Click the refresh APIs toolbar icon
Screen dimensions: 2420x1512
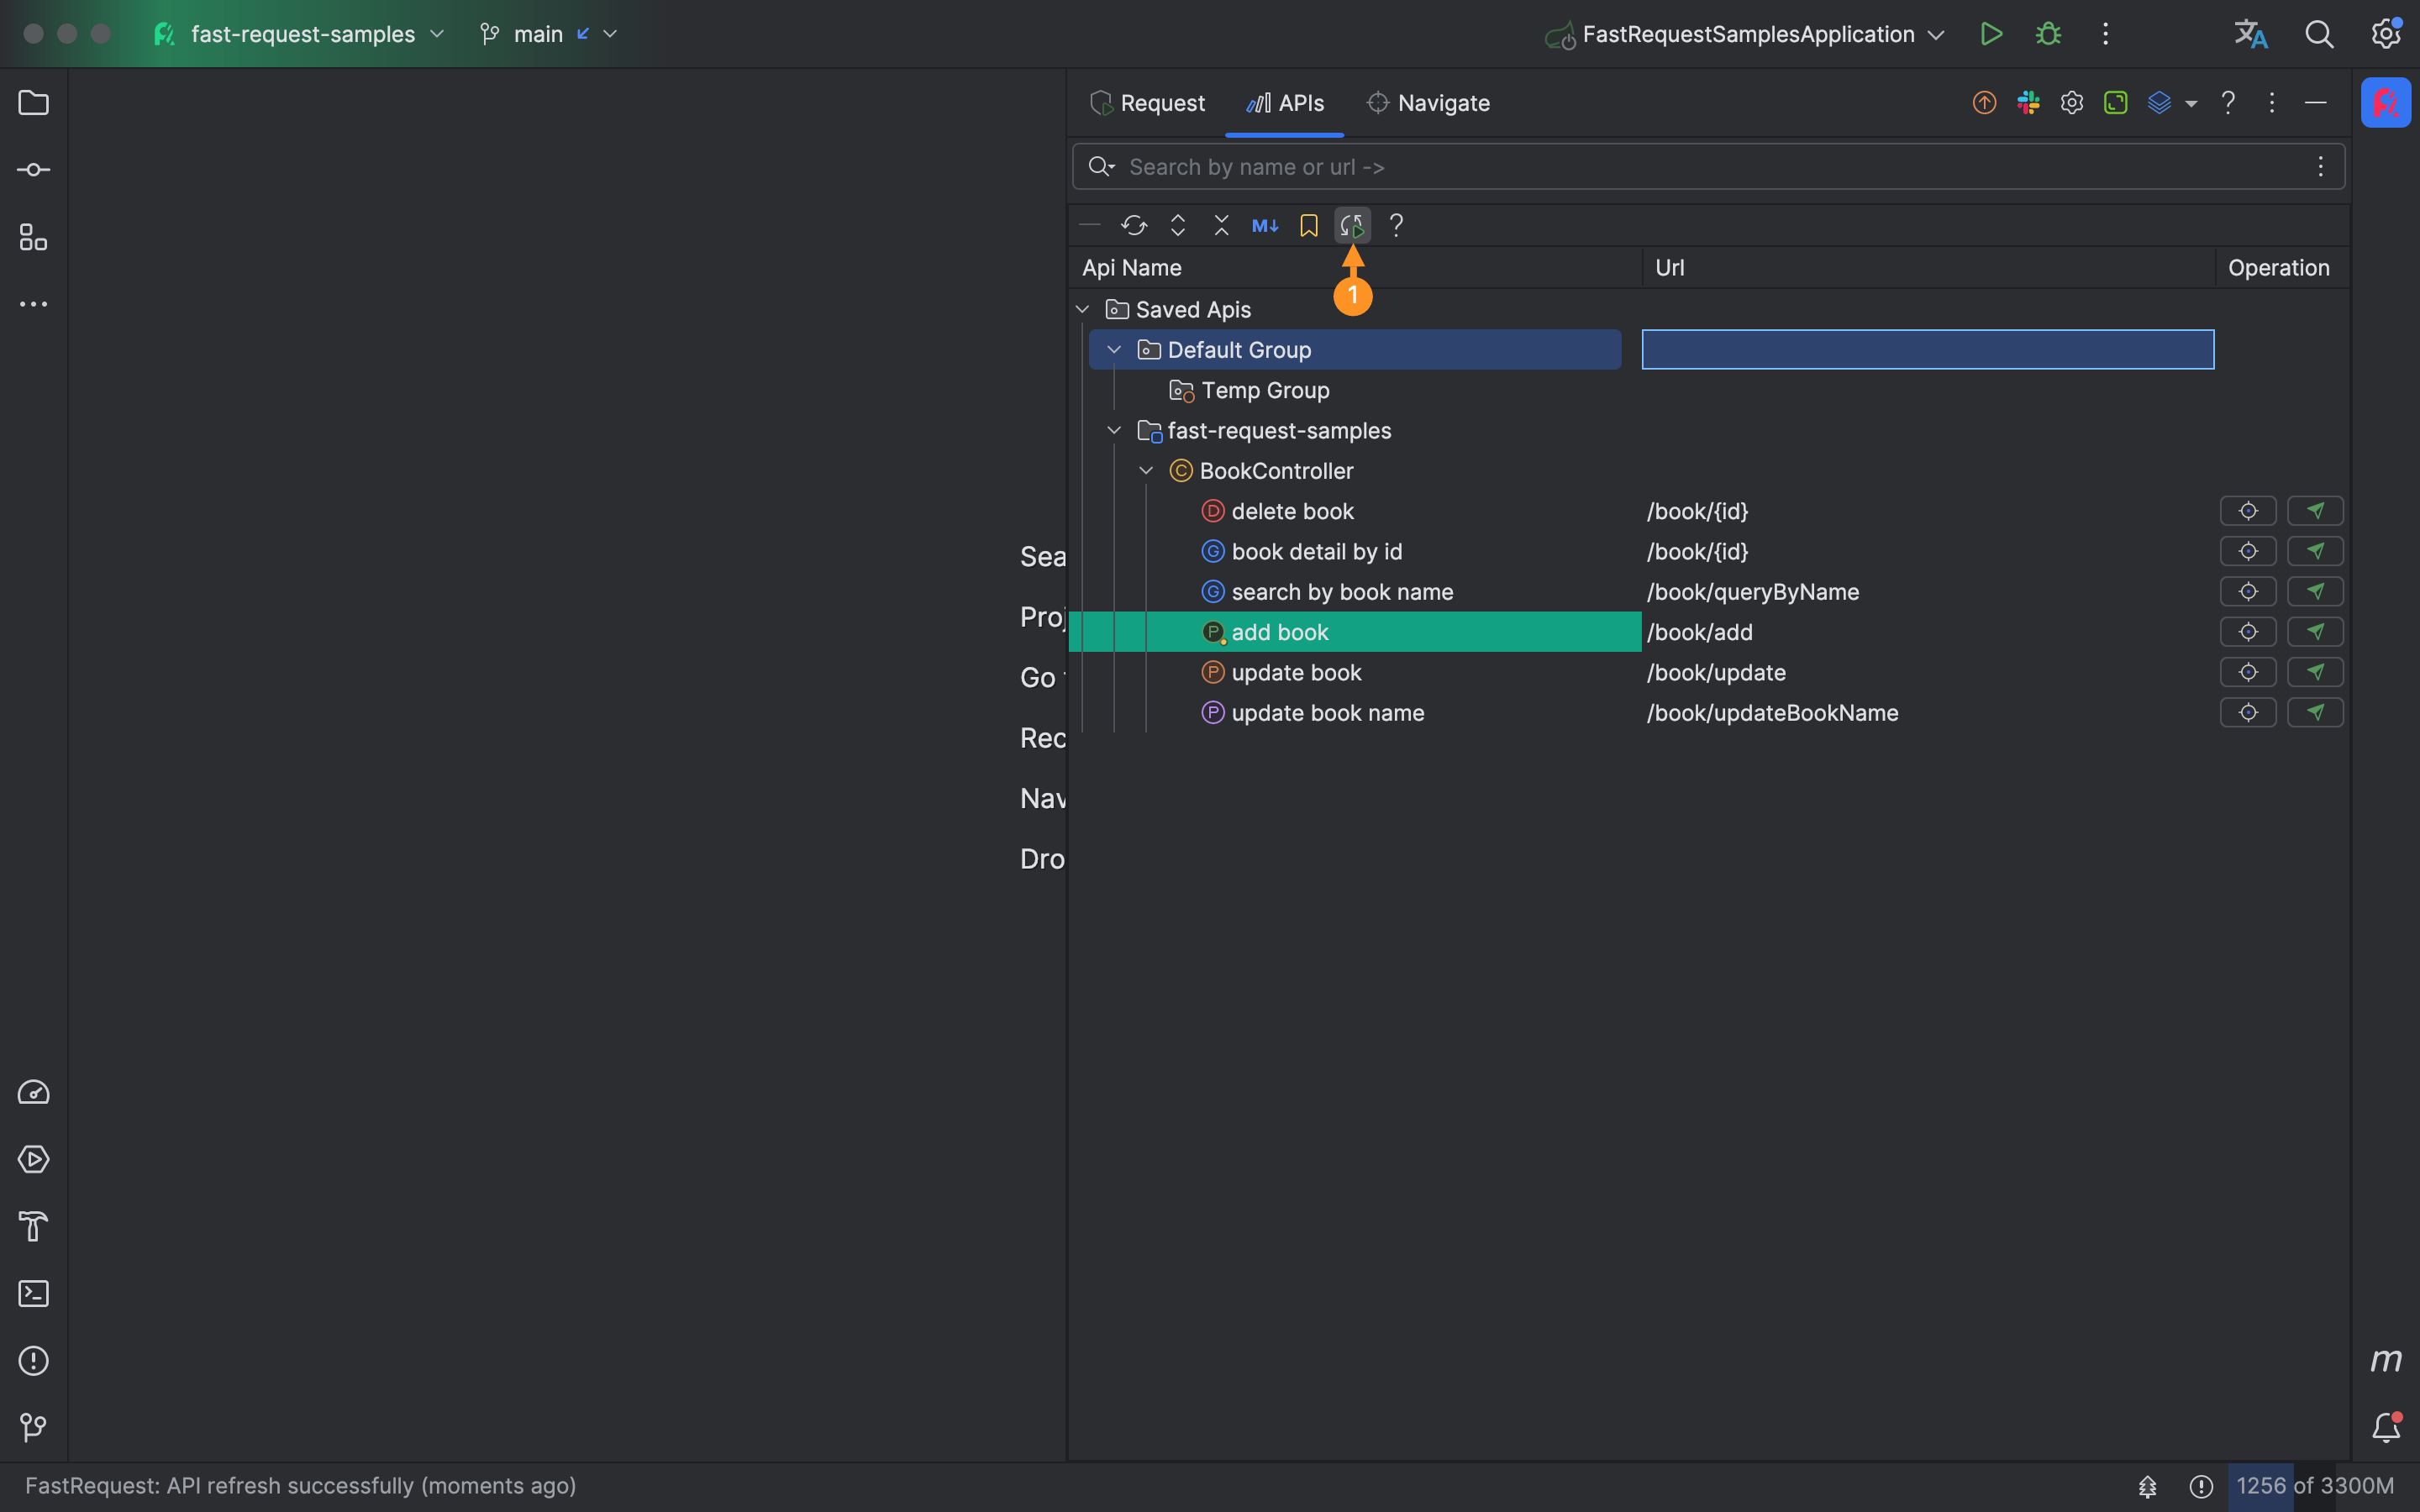coord(1133,225)
